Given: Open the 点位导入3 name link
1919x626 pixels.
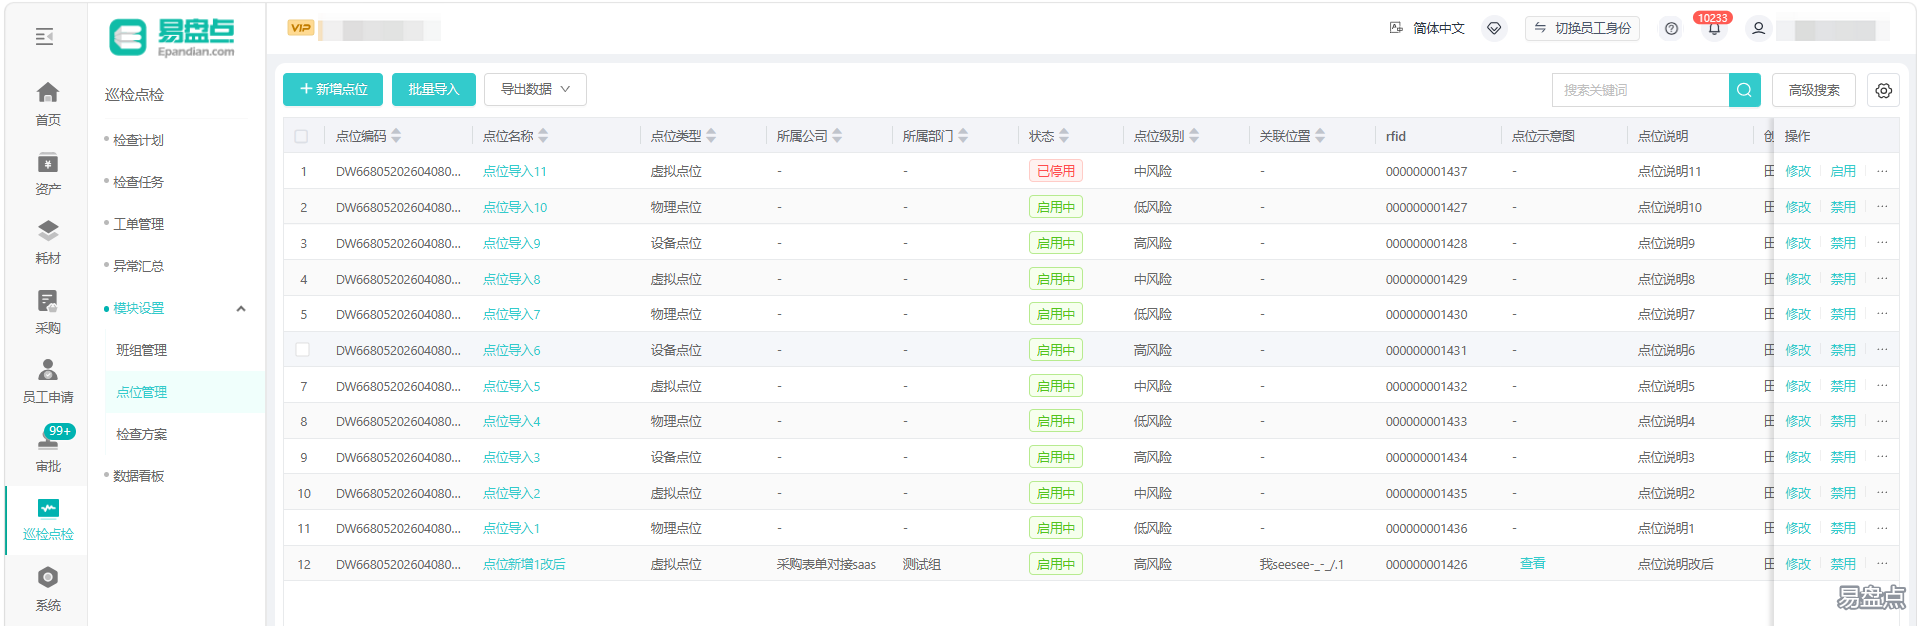Looking at the screenshot, I should 511,457.
